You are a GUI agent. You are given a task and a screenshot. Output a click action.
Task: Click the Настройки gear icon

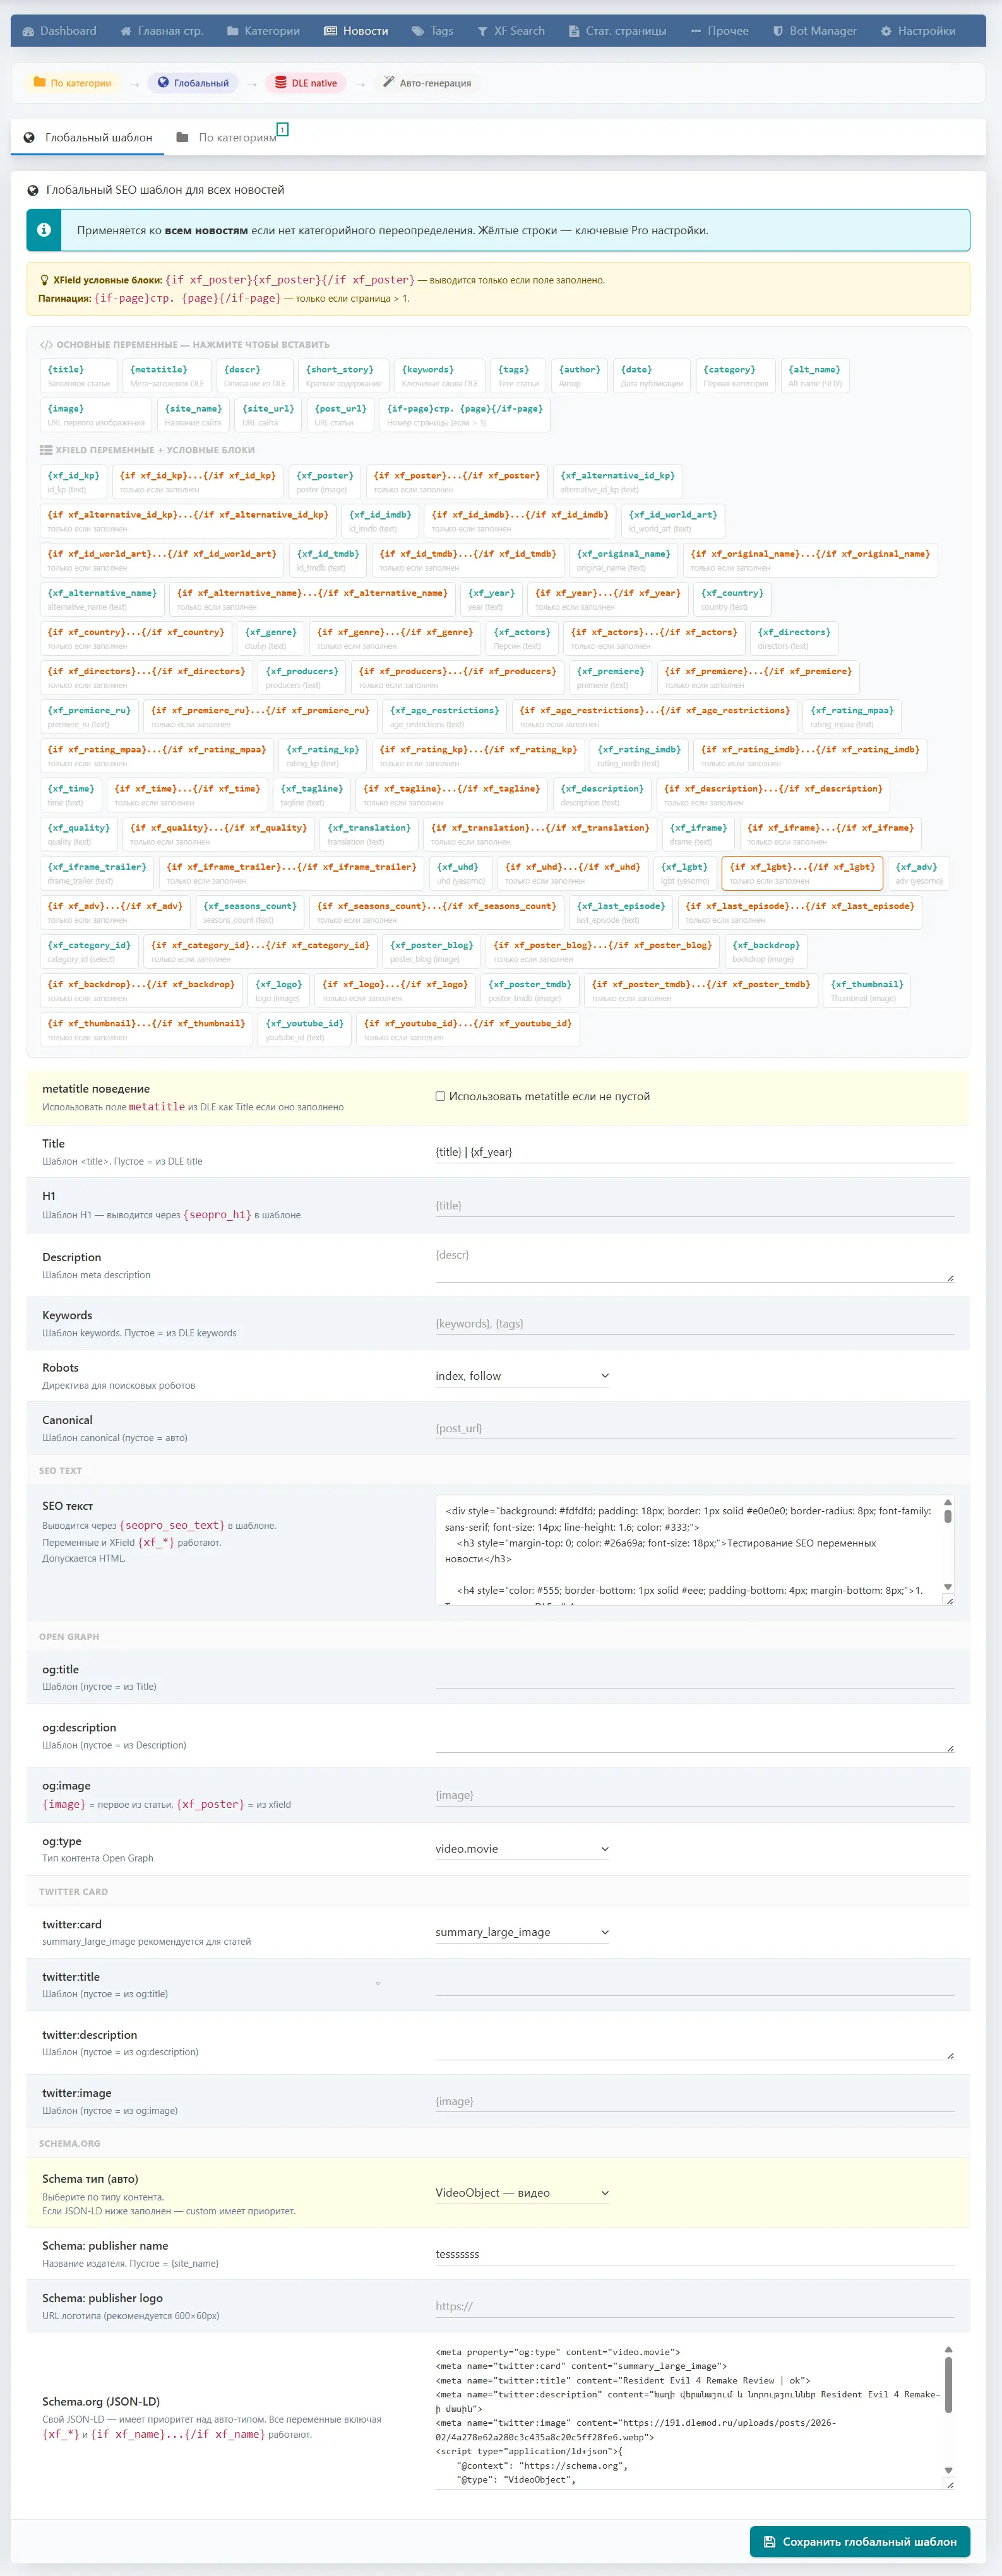(x=886, y=31)
